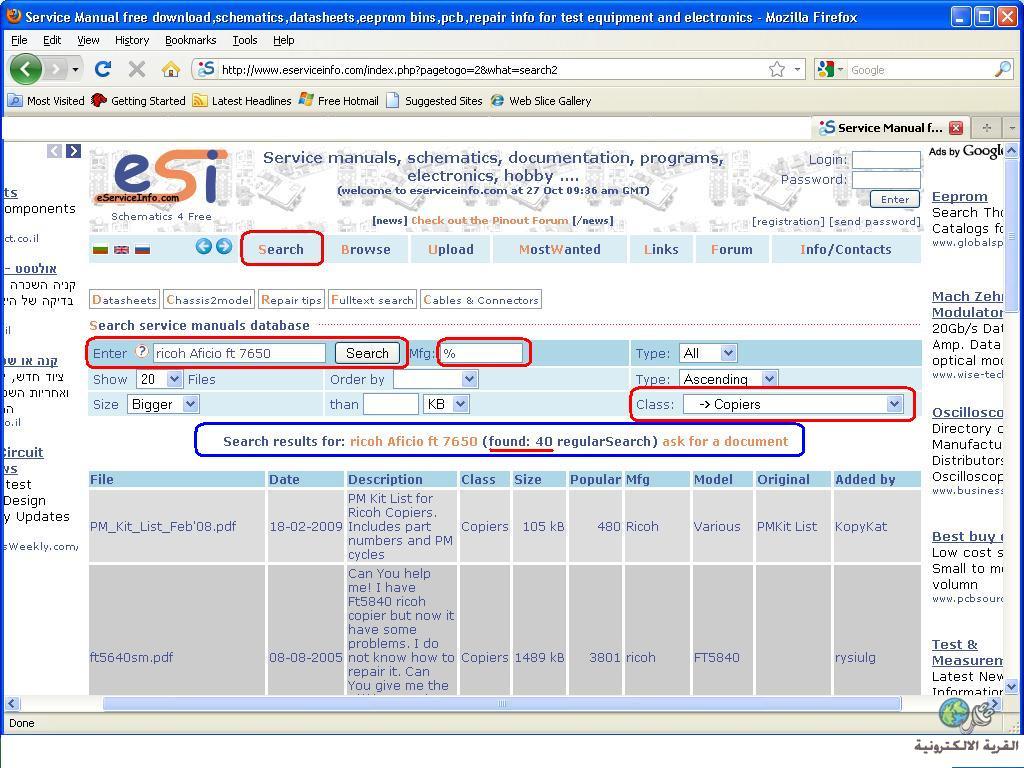Viewport: 1024px width, 768px height.
Task: Open the Bookmarks menu
Action: click(191, 40)
